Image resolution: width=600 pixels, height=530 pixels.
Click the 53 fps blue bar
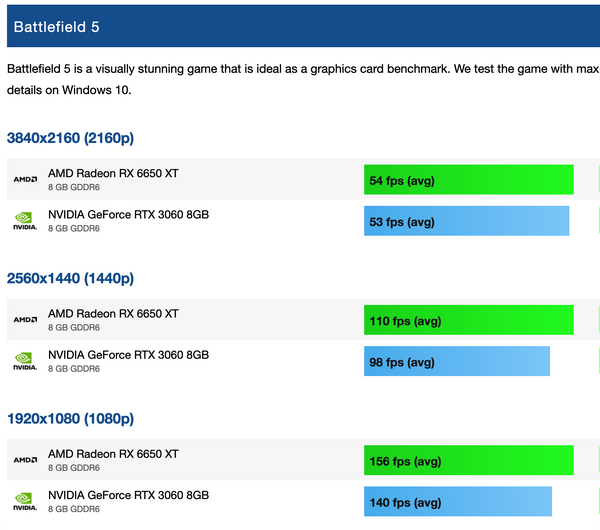pos(466,221)
